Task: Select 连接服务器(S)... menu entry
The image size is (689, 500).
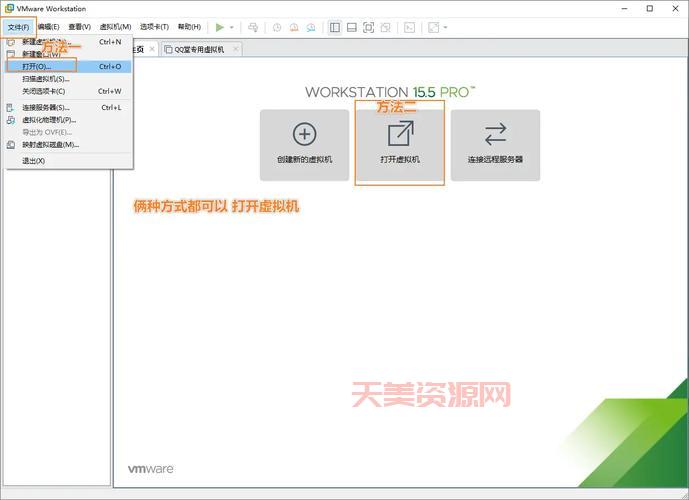Action: pos(69,108)
